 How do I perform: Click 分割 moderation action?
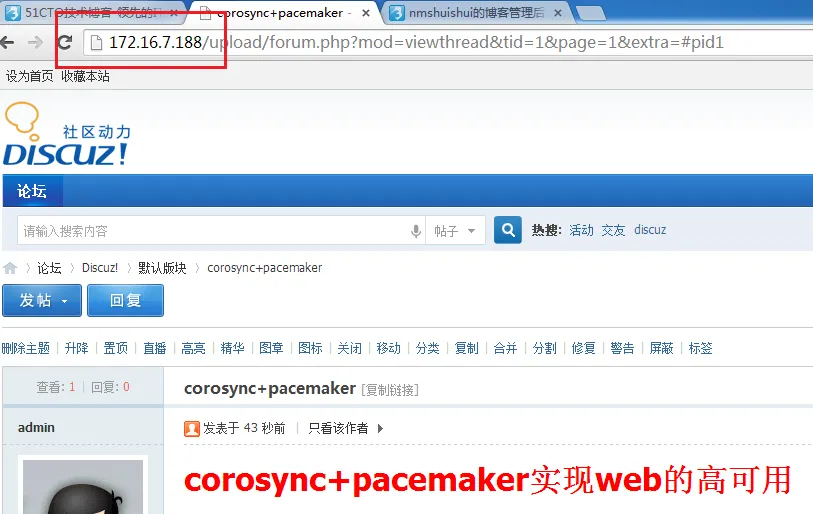(x=544, y=348)
